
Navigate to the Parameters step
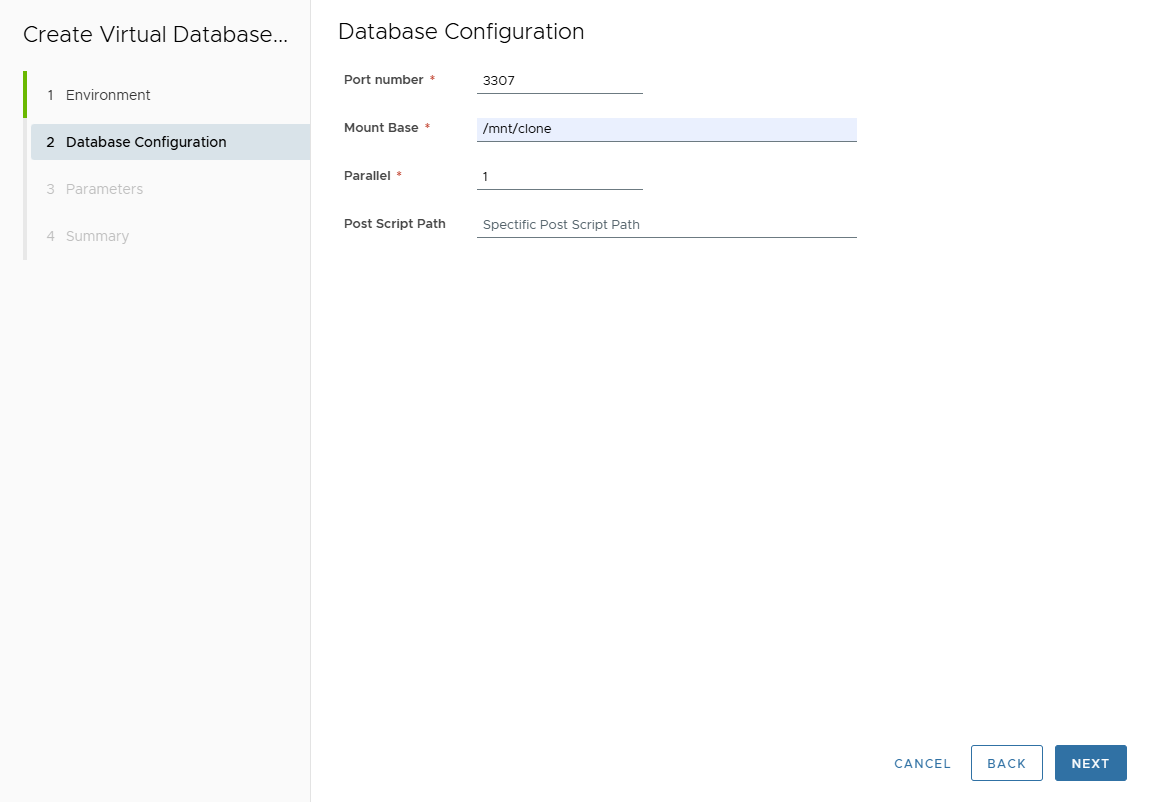click(103, 189)
